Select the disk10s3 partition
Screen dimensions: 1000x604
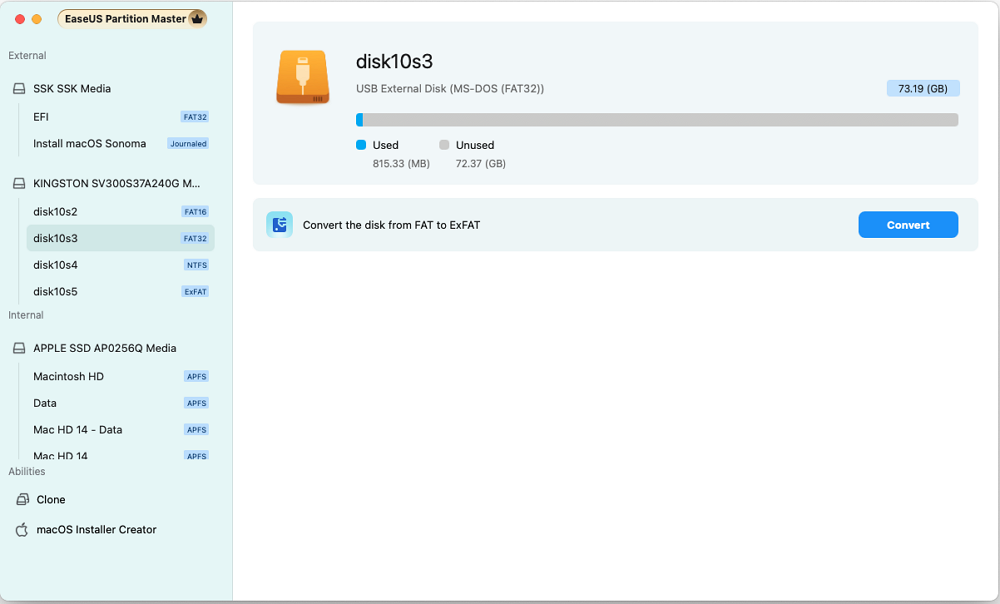121,238
